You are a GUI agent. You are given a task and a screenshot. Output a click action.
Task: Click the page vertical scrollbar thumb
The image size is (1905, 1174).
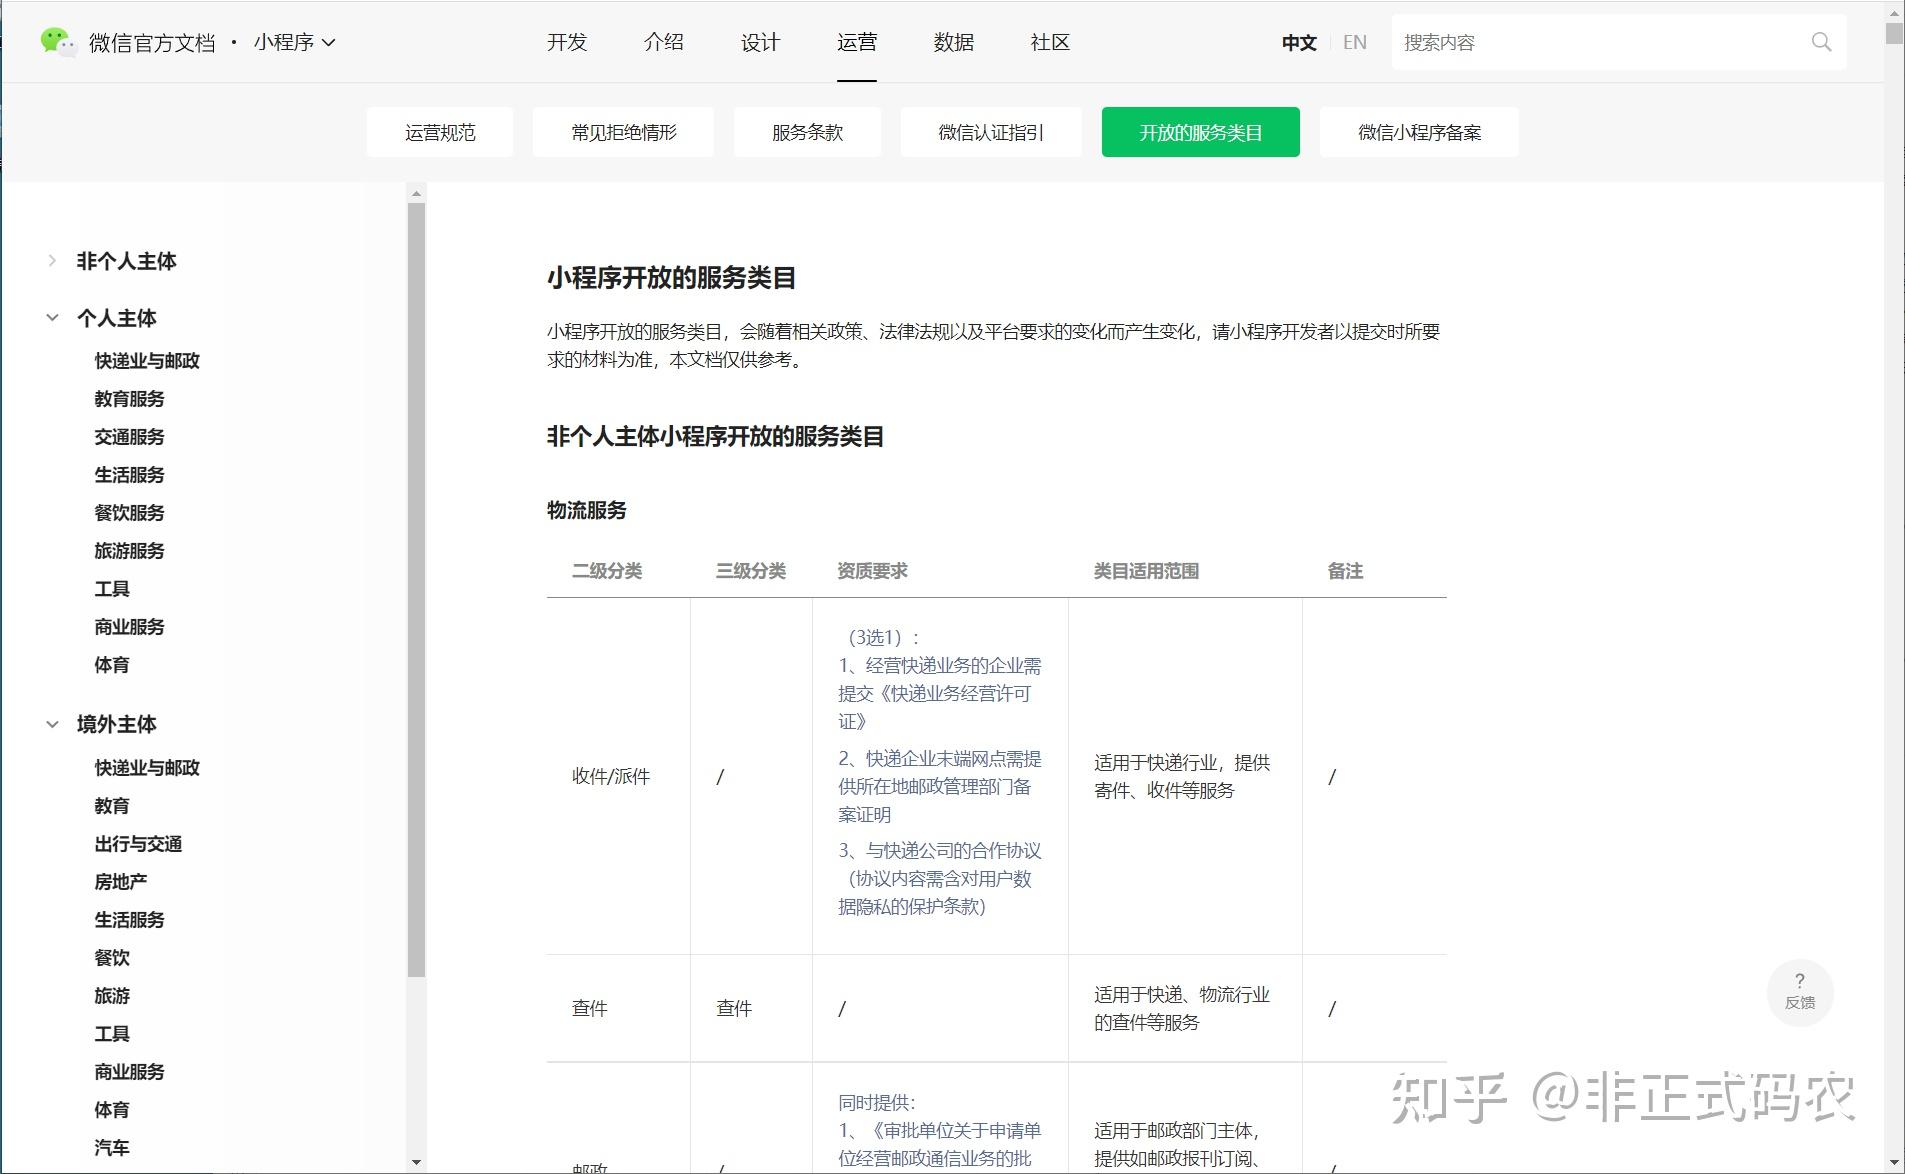[x=1894, y=33]
